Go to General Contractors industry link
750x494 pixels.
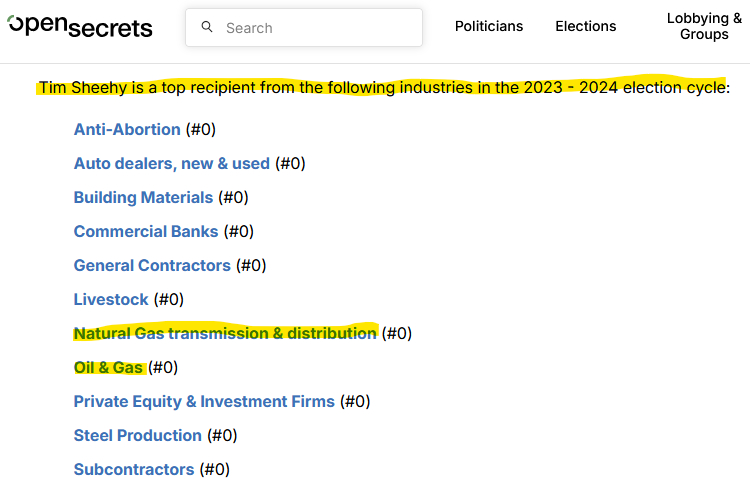pyautogui.click(x=152, y=265)
